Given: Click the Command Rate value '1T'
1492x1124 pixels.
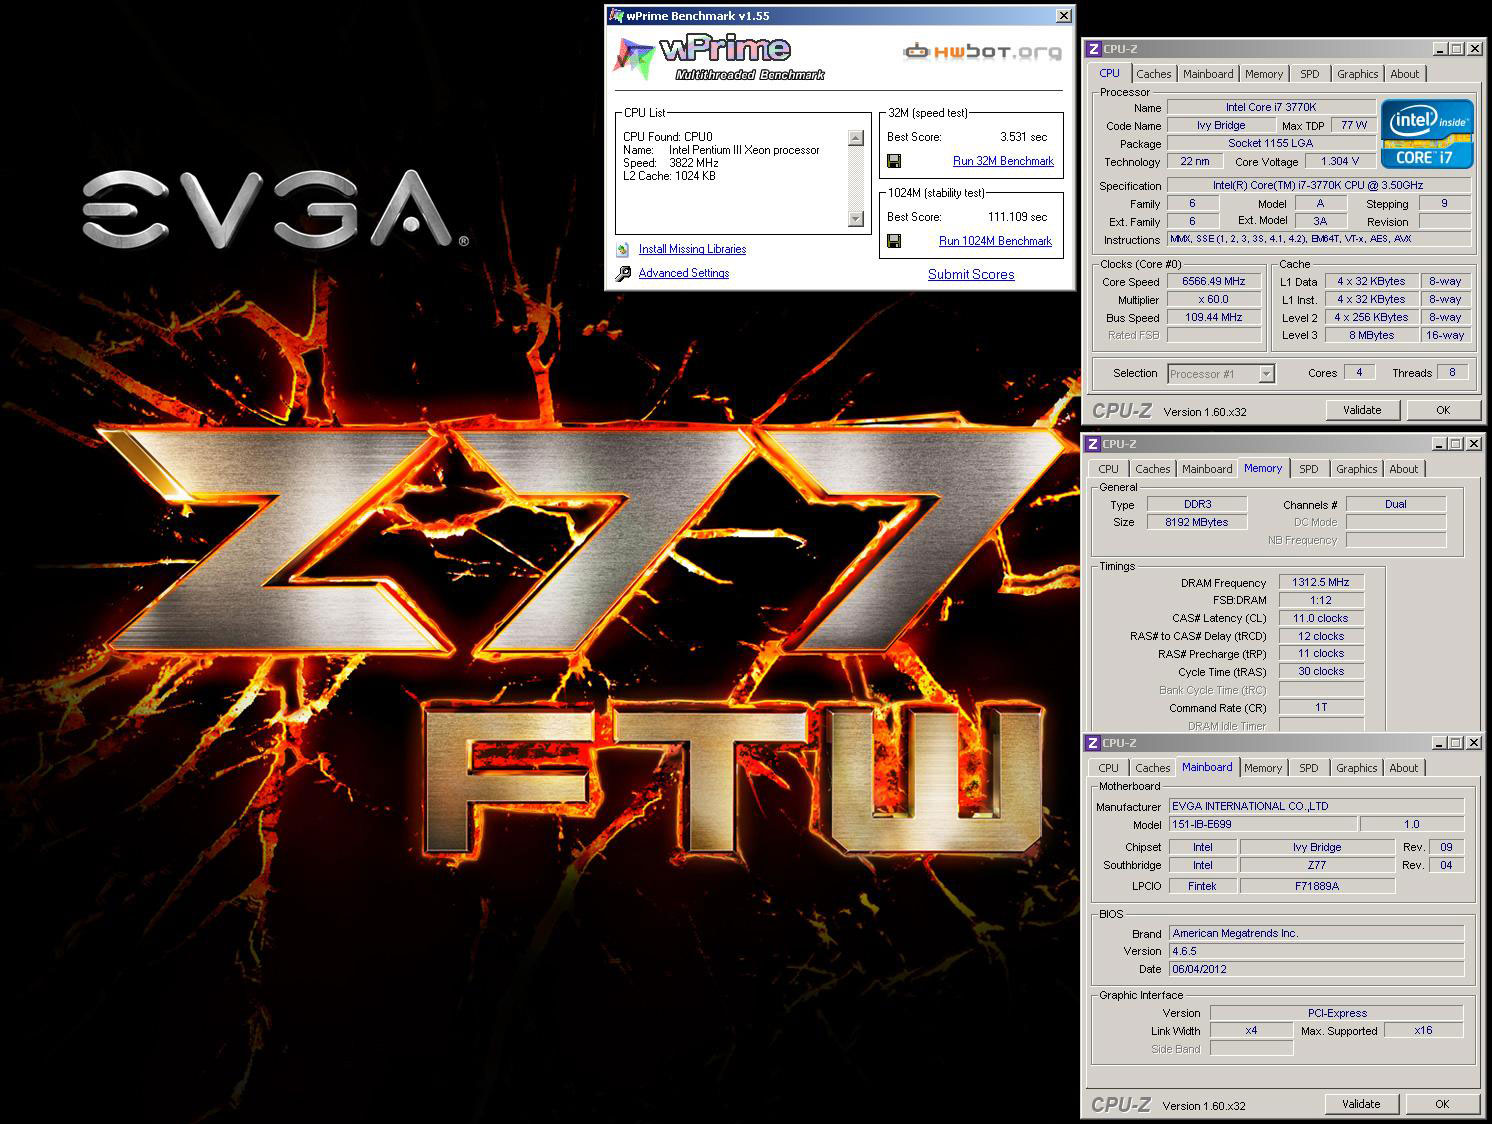Looking at the screenshot, I should (1321, 707).
